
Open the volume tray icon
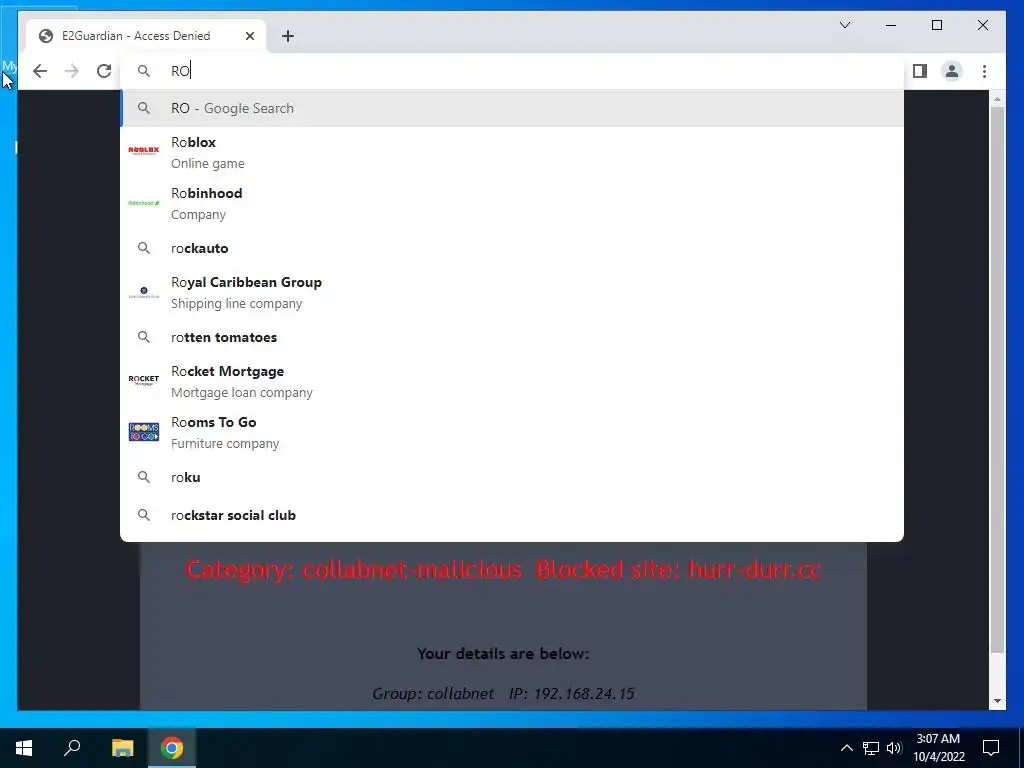click(x=894, y=748)
